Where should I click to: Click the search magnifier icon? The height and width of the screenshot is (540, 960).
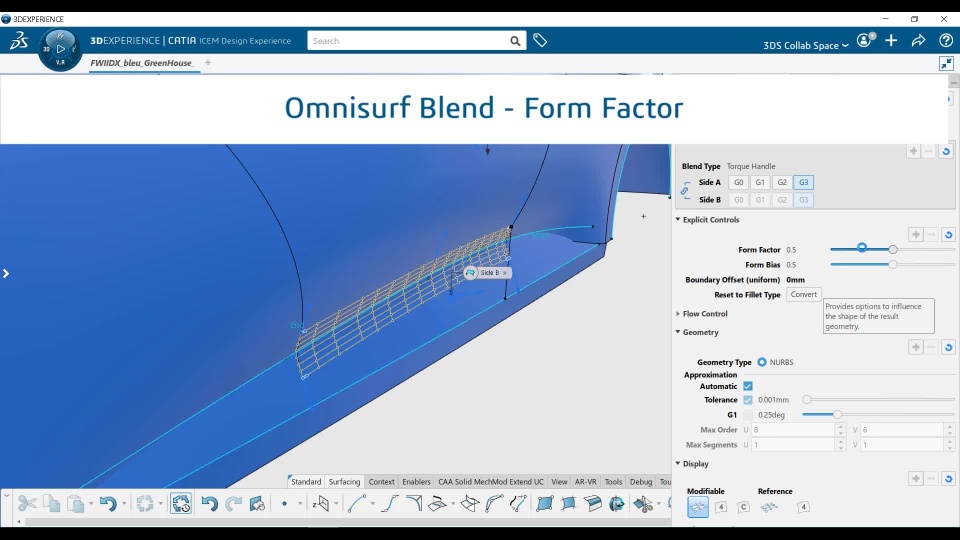[515, 41]
